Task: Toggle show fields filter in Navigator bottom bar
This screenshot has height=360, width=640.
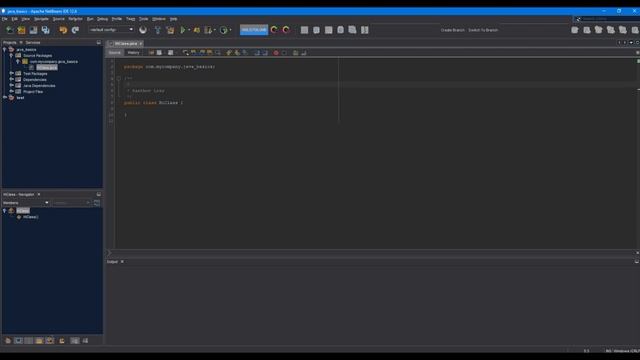Action: (x=18, y=340)
